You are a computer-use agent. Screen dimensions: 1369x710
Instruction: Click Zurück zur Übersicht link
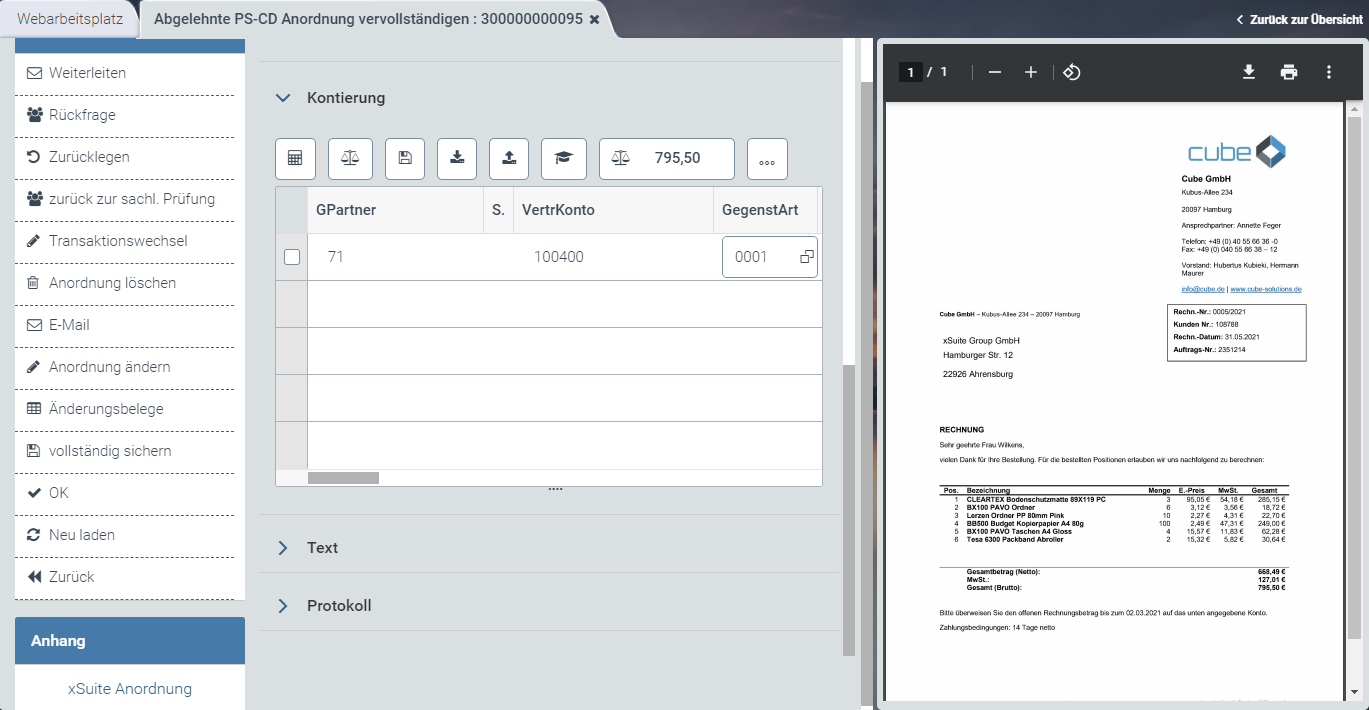[x=1298, y=19]
